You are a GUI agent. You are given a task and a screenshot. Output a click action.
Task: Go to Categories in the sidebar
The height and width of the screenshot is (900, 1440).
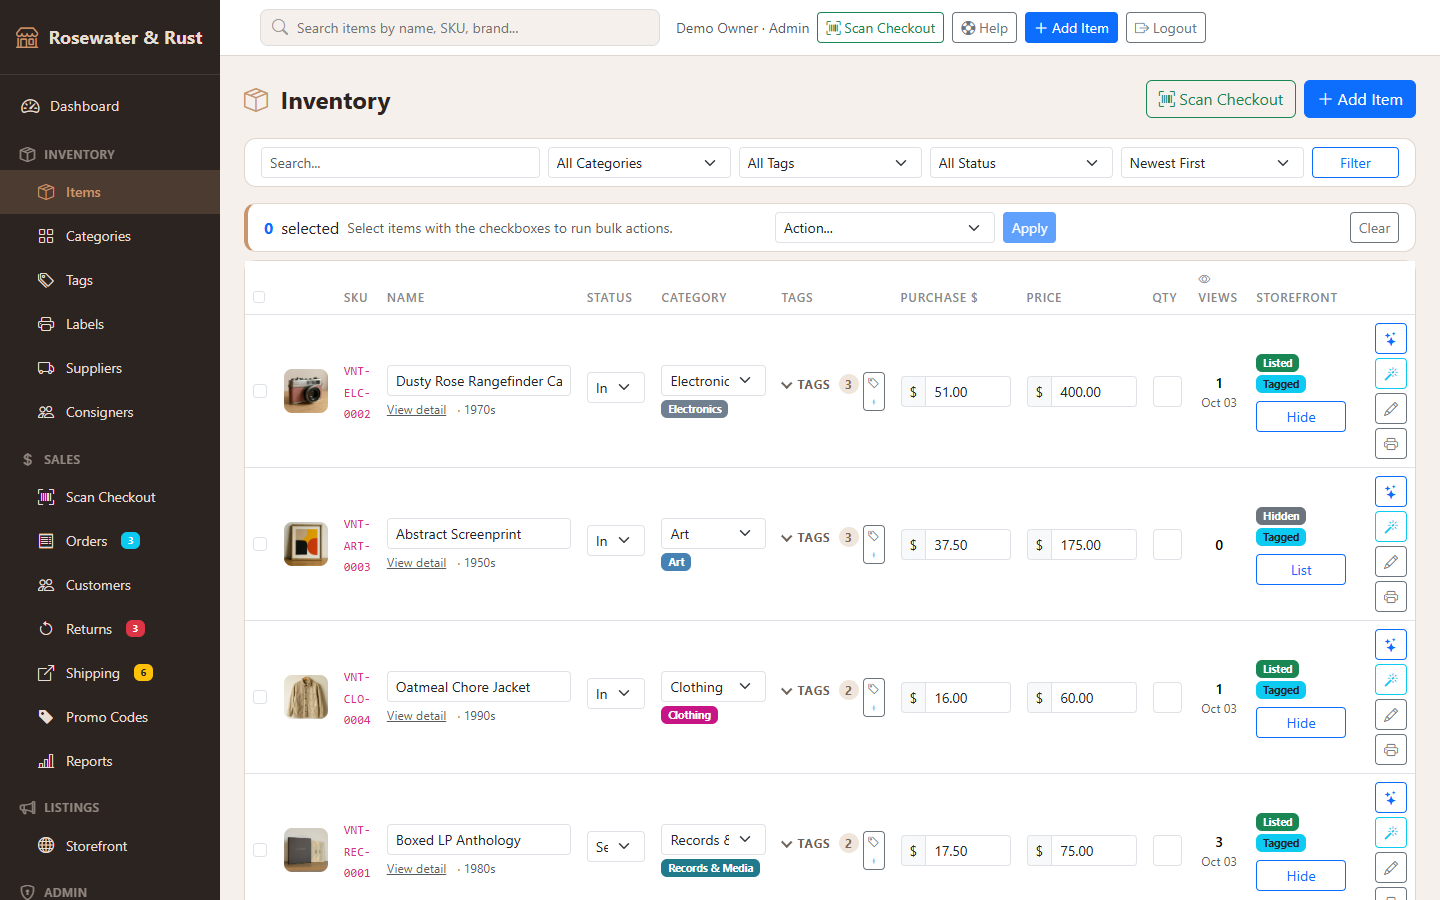110,236
